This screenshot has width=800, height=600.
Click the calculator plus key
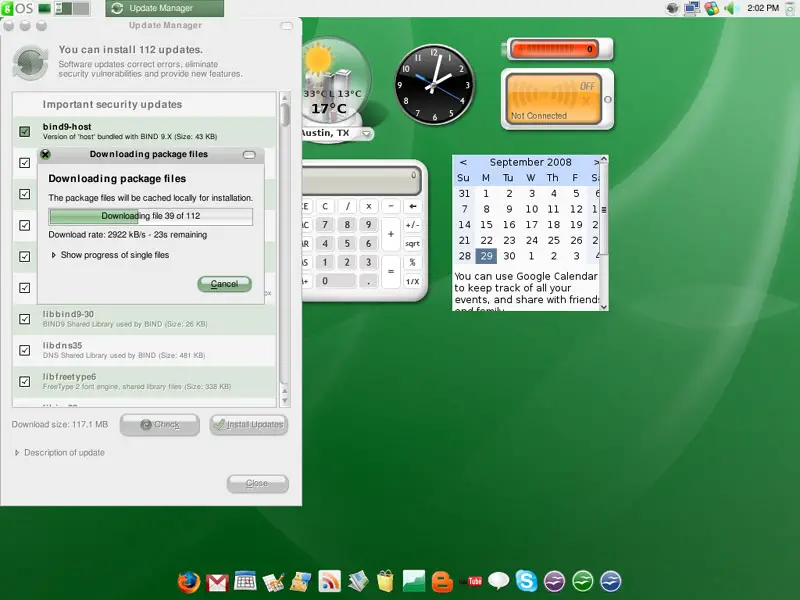[391, 234]
